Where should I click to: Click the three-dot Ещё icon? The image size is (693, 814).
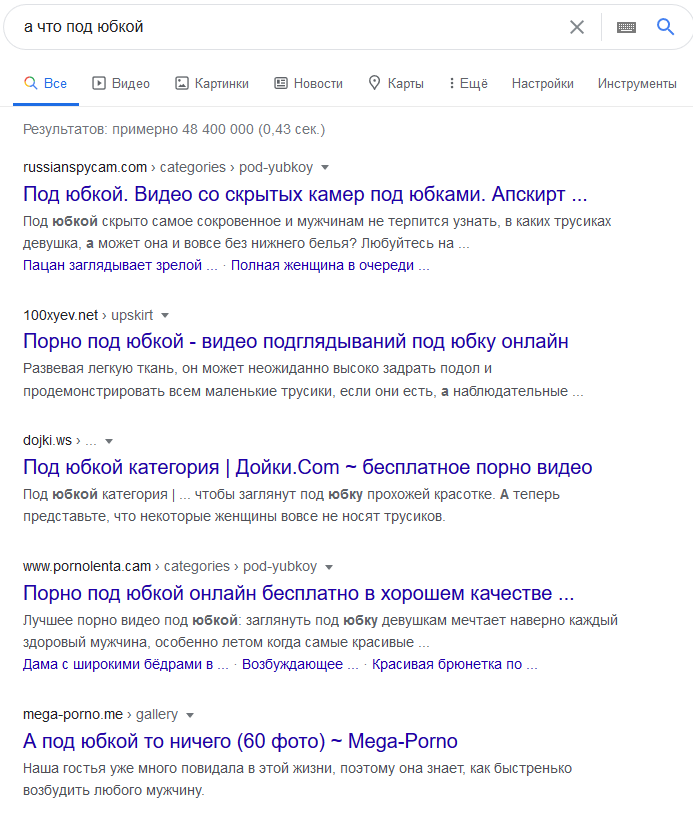pos(451,83)
